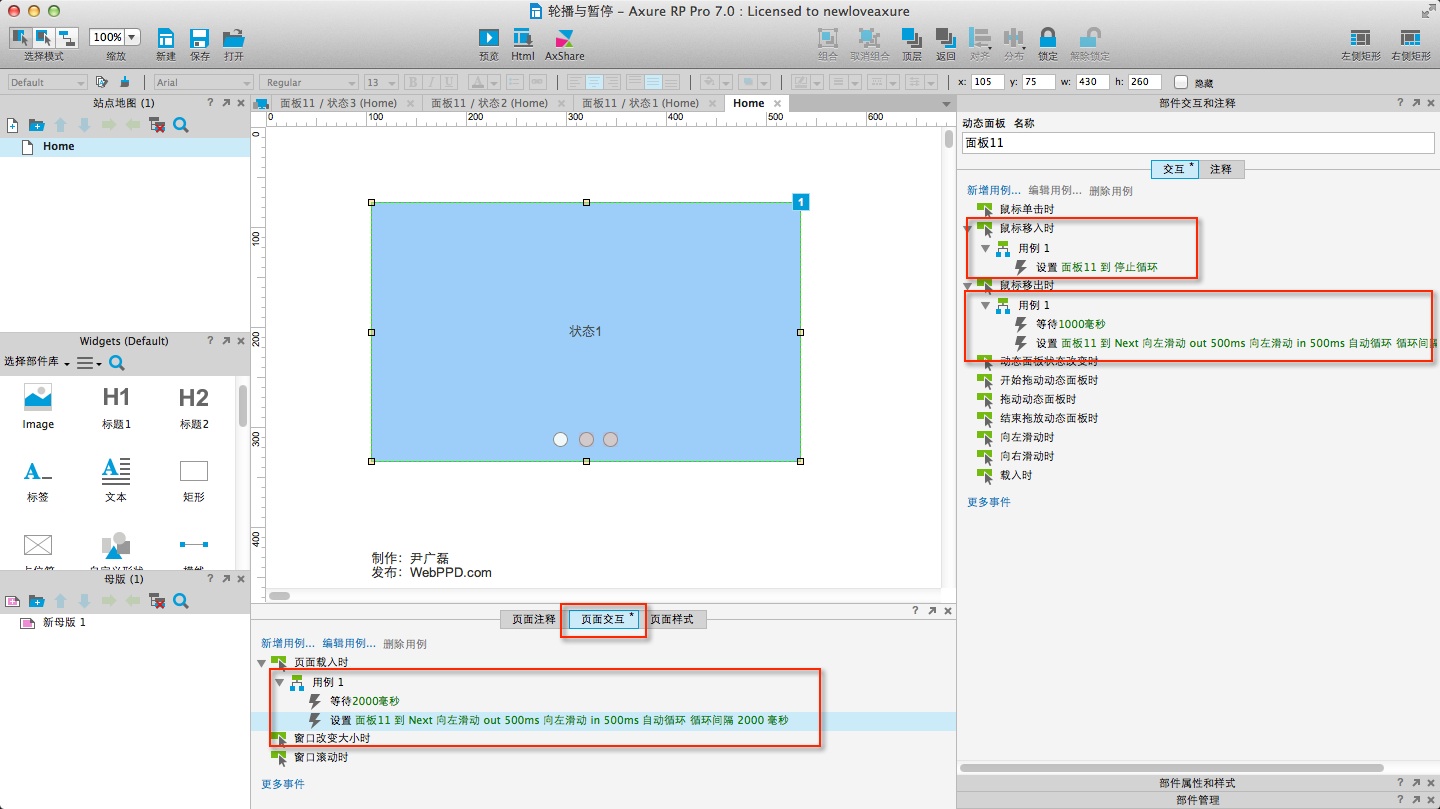Select the third carousel indicator circle
Image resolution: width=1440 pixels, height=809 pixels.
(x=610, y=439)
